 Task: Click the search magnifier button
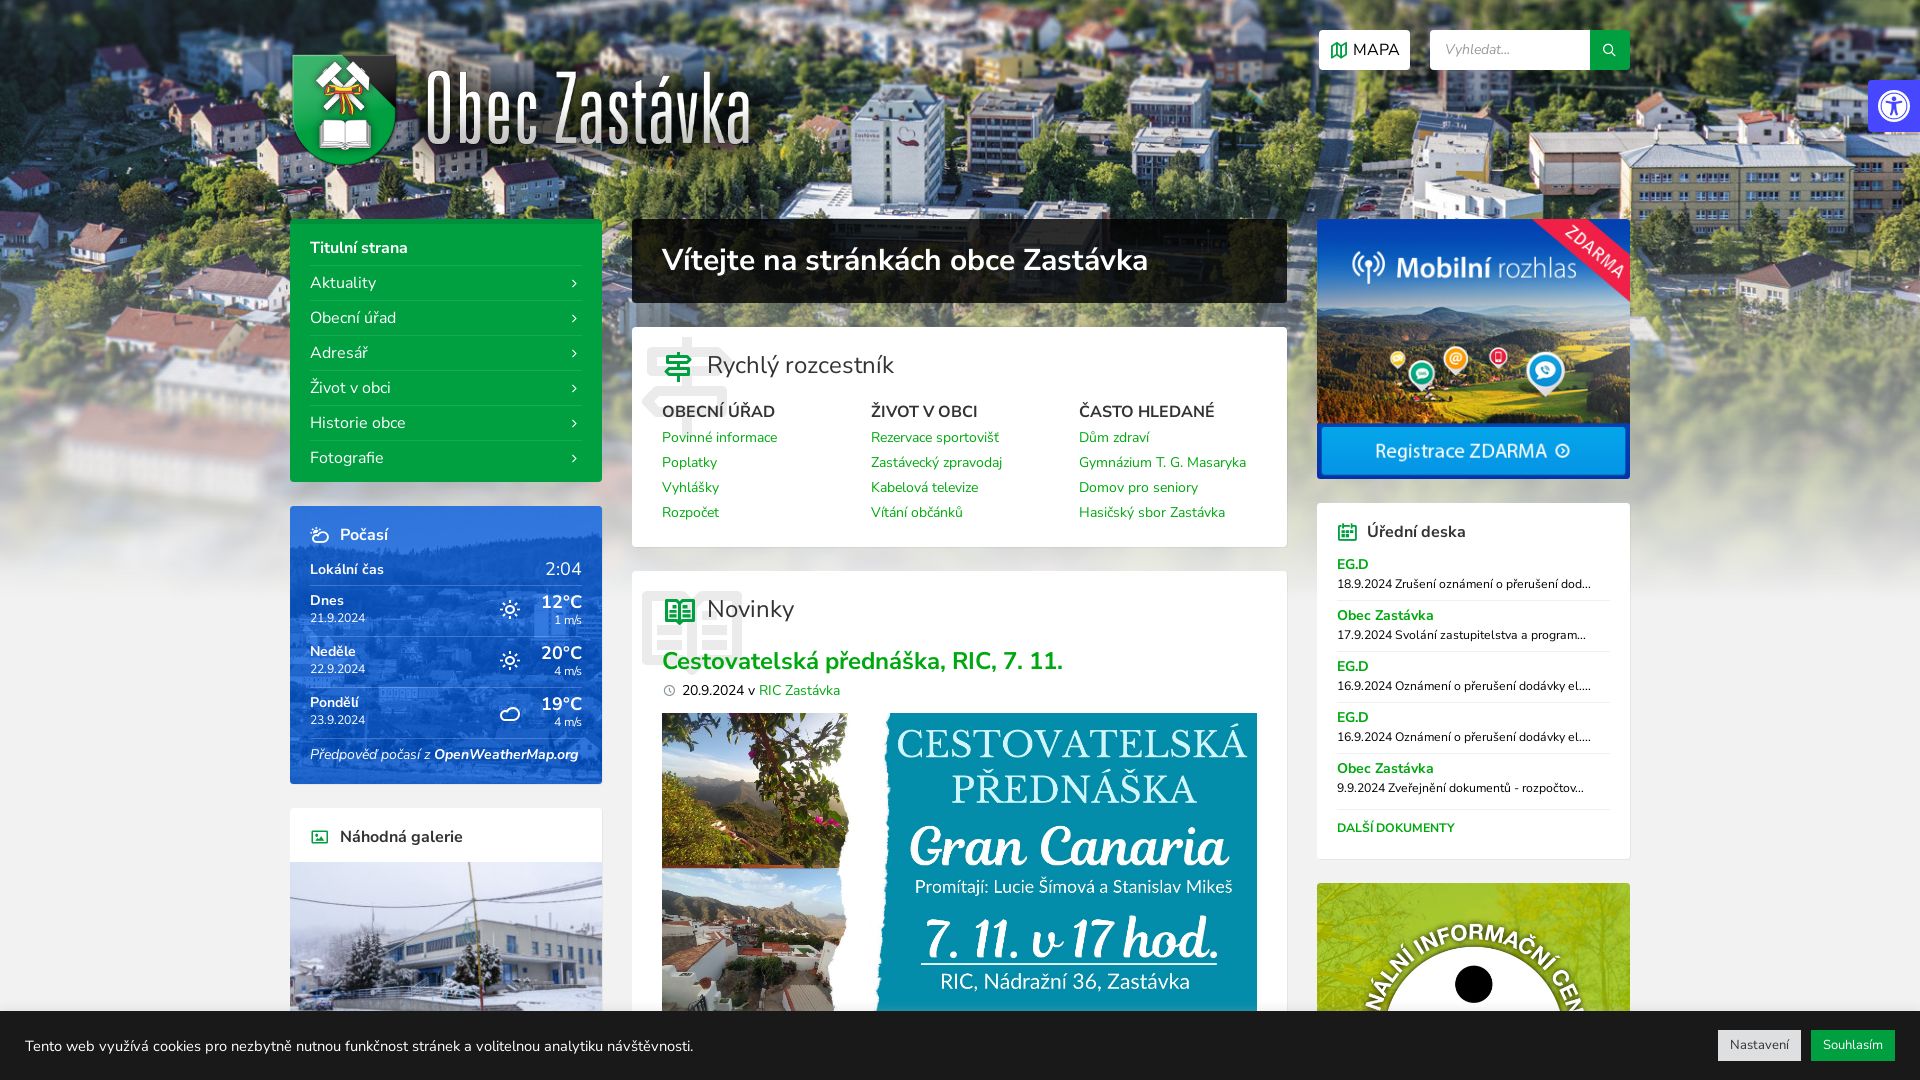tap(1609, 50)
